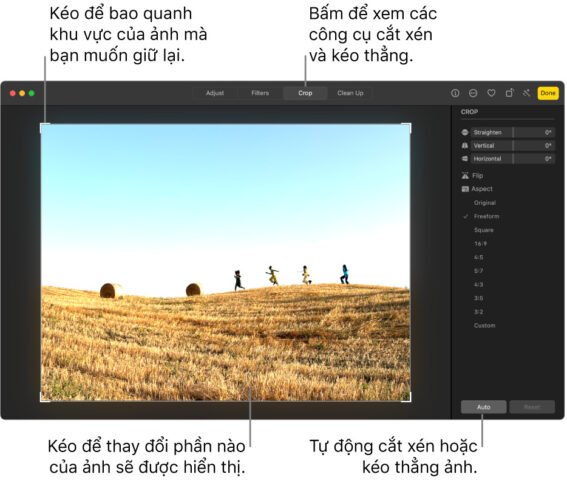
Task: Click the Rotate icon in toolbar
Action: pos(509,93)
